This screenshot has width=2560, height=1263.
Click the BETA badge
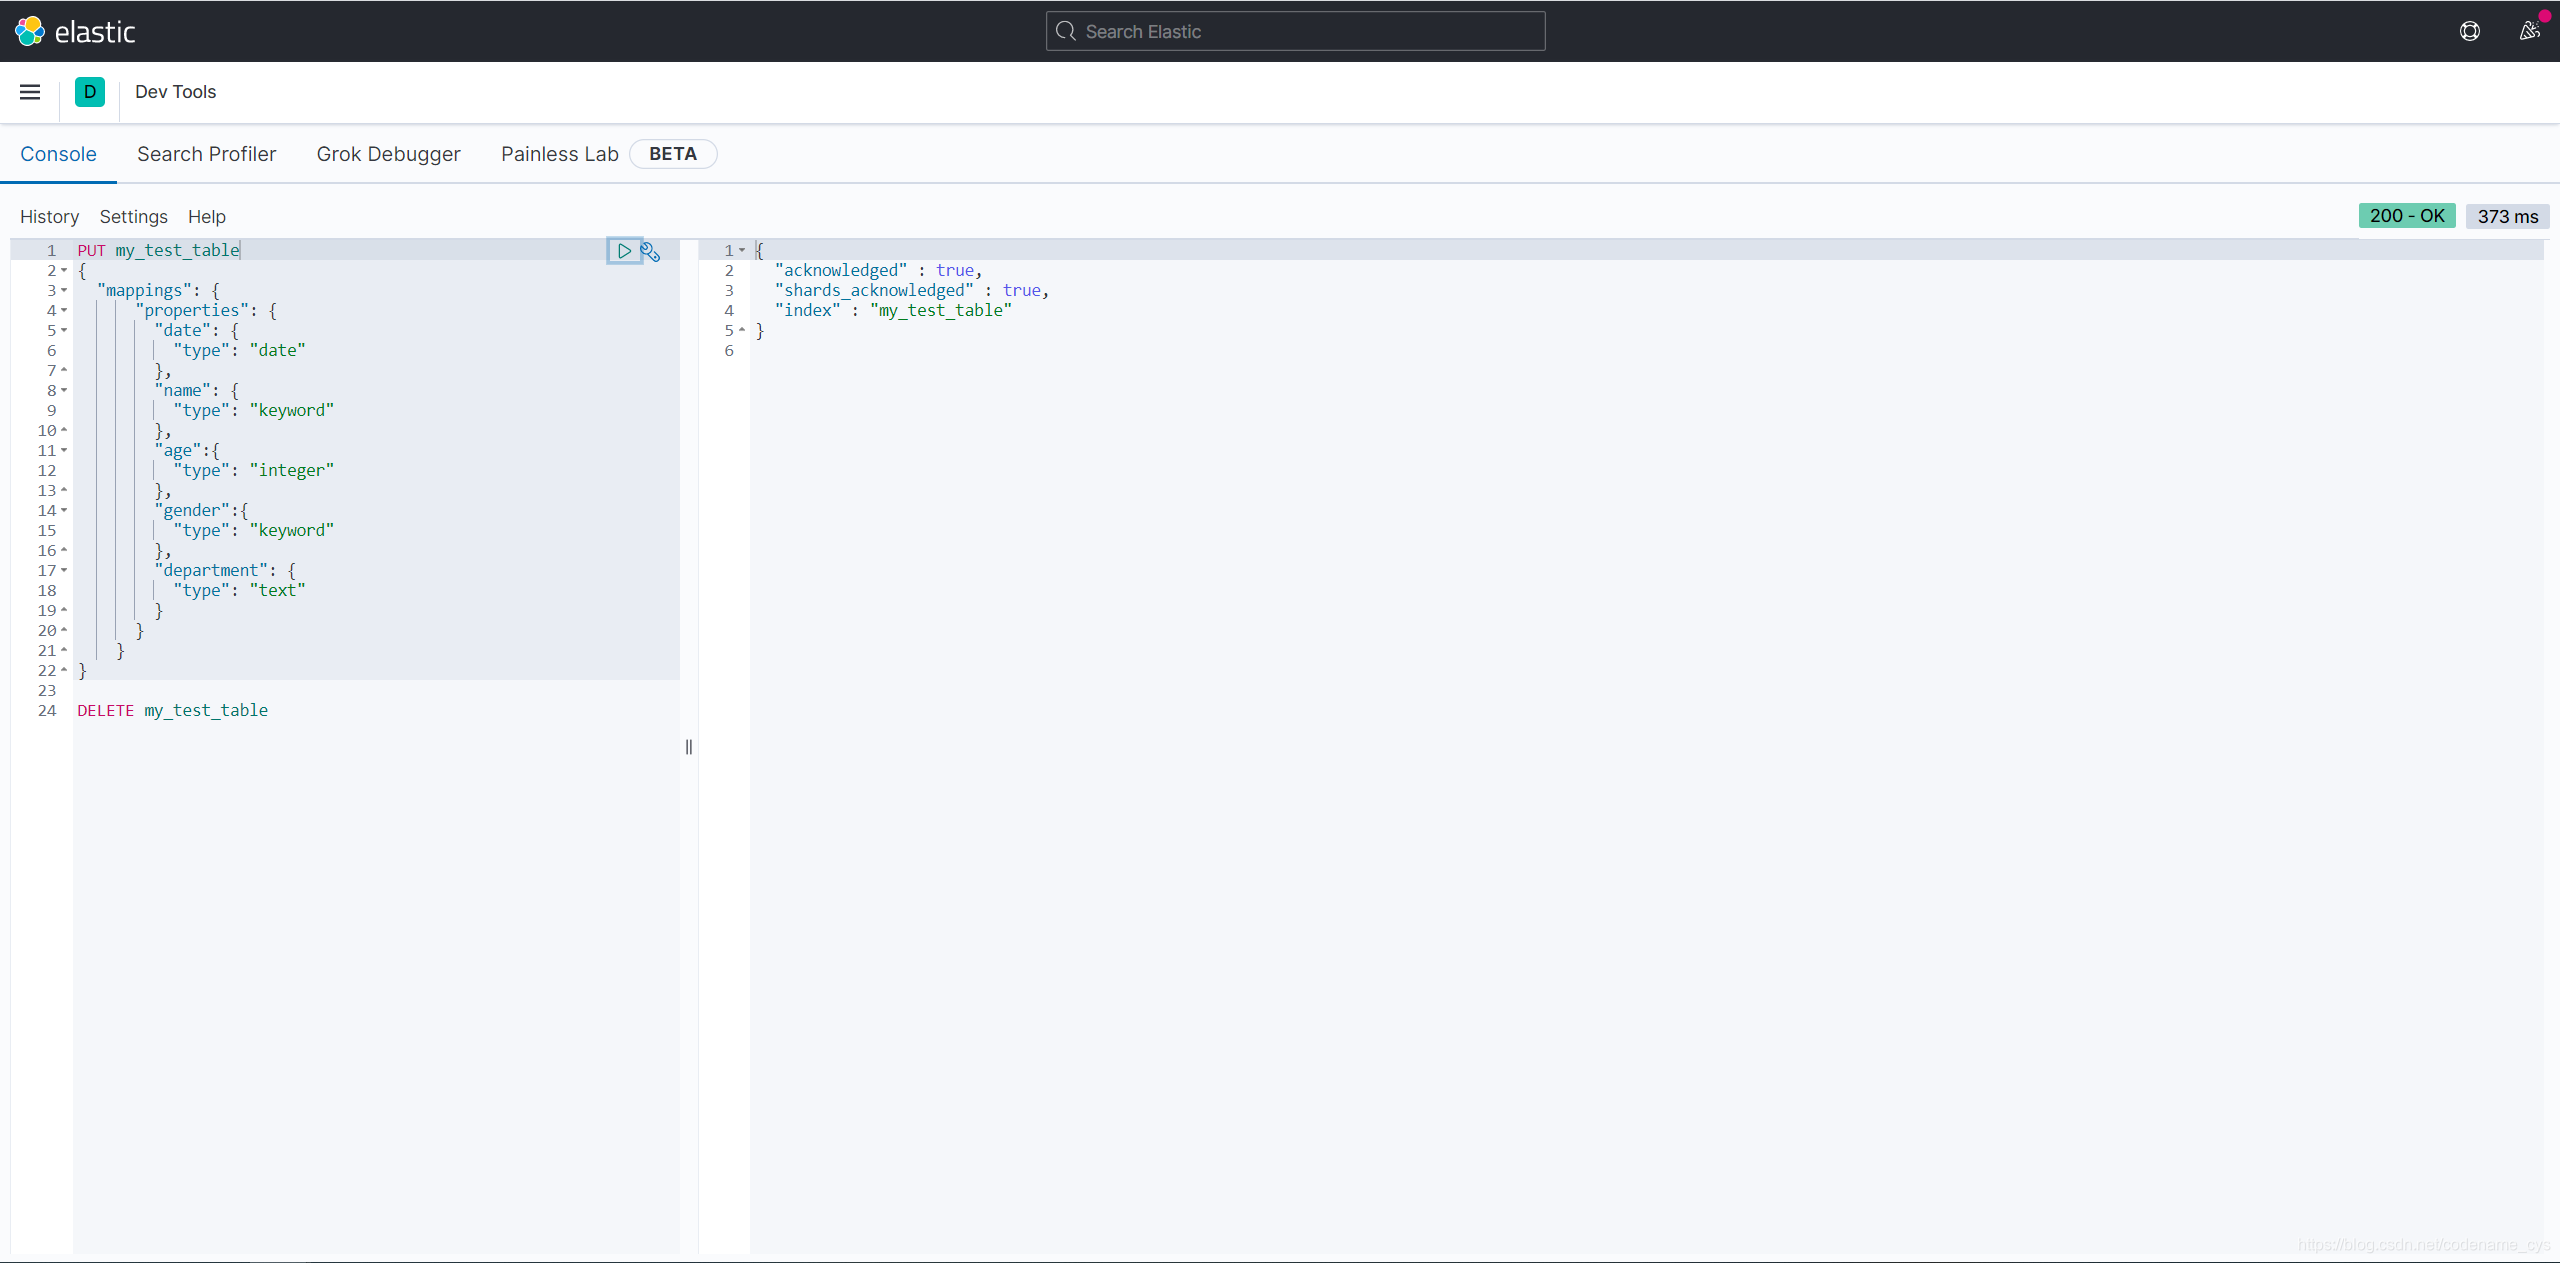coord(673,154)
